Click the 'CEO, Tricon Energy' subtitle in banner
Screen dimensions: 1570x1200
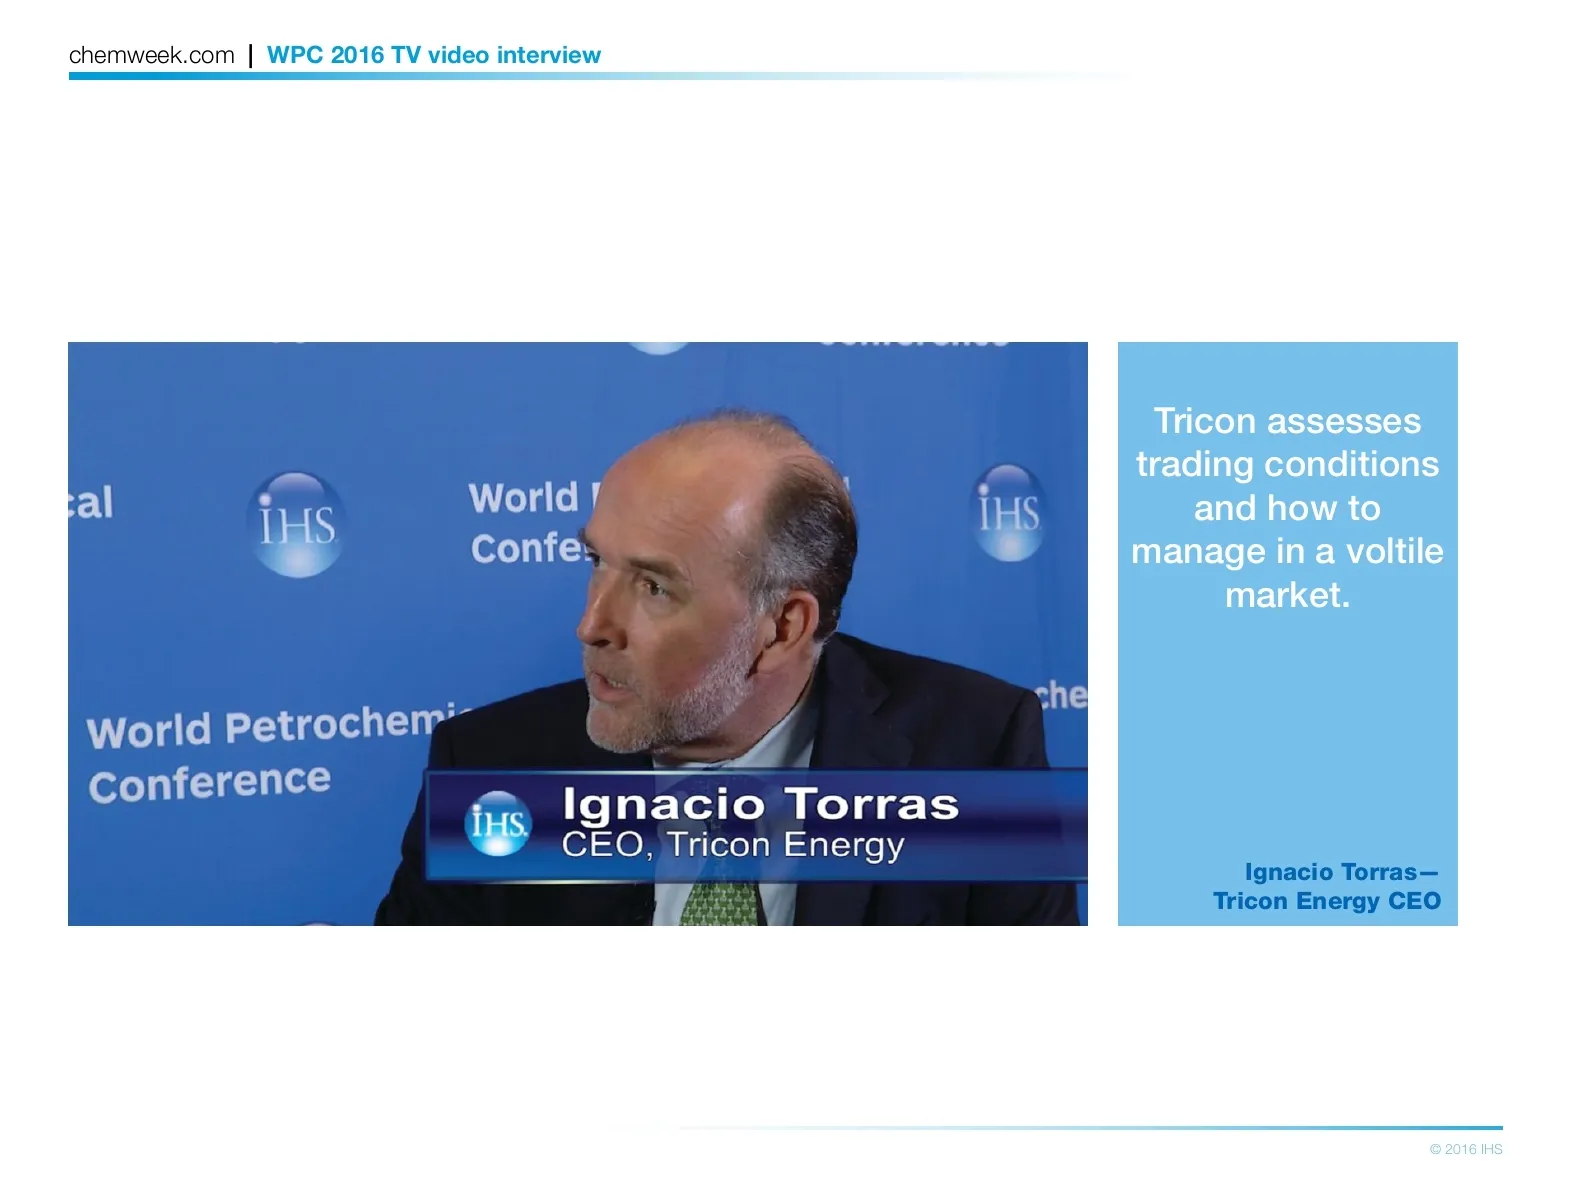[x=732, y=845]
